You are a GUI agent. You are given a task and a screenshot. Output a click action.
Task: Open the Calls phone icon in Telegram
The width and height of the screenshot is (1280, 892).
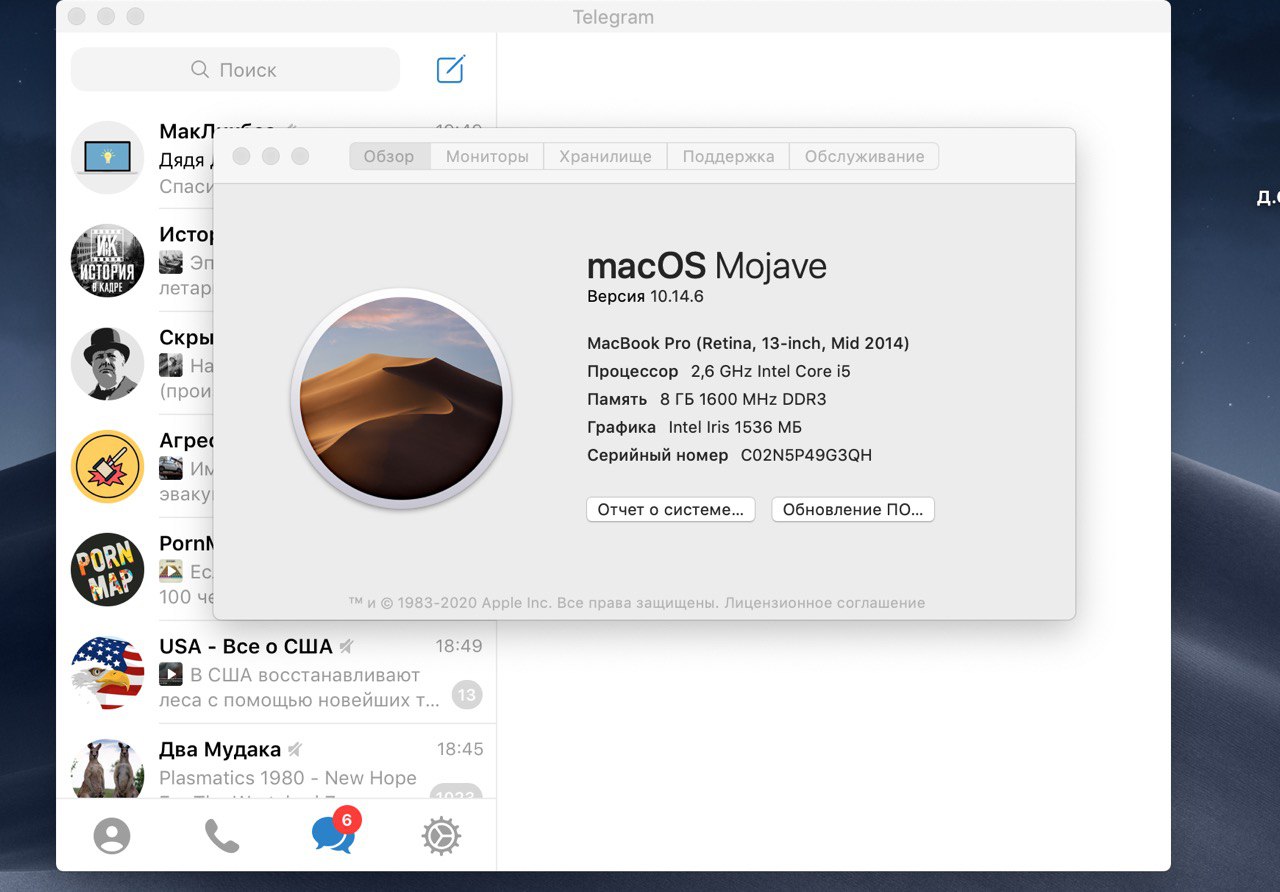[x=221, y=835]
